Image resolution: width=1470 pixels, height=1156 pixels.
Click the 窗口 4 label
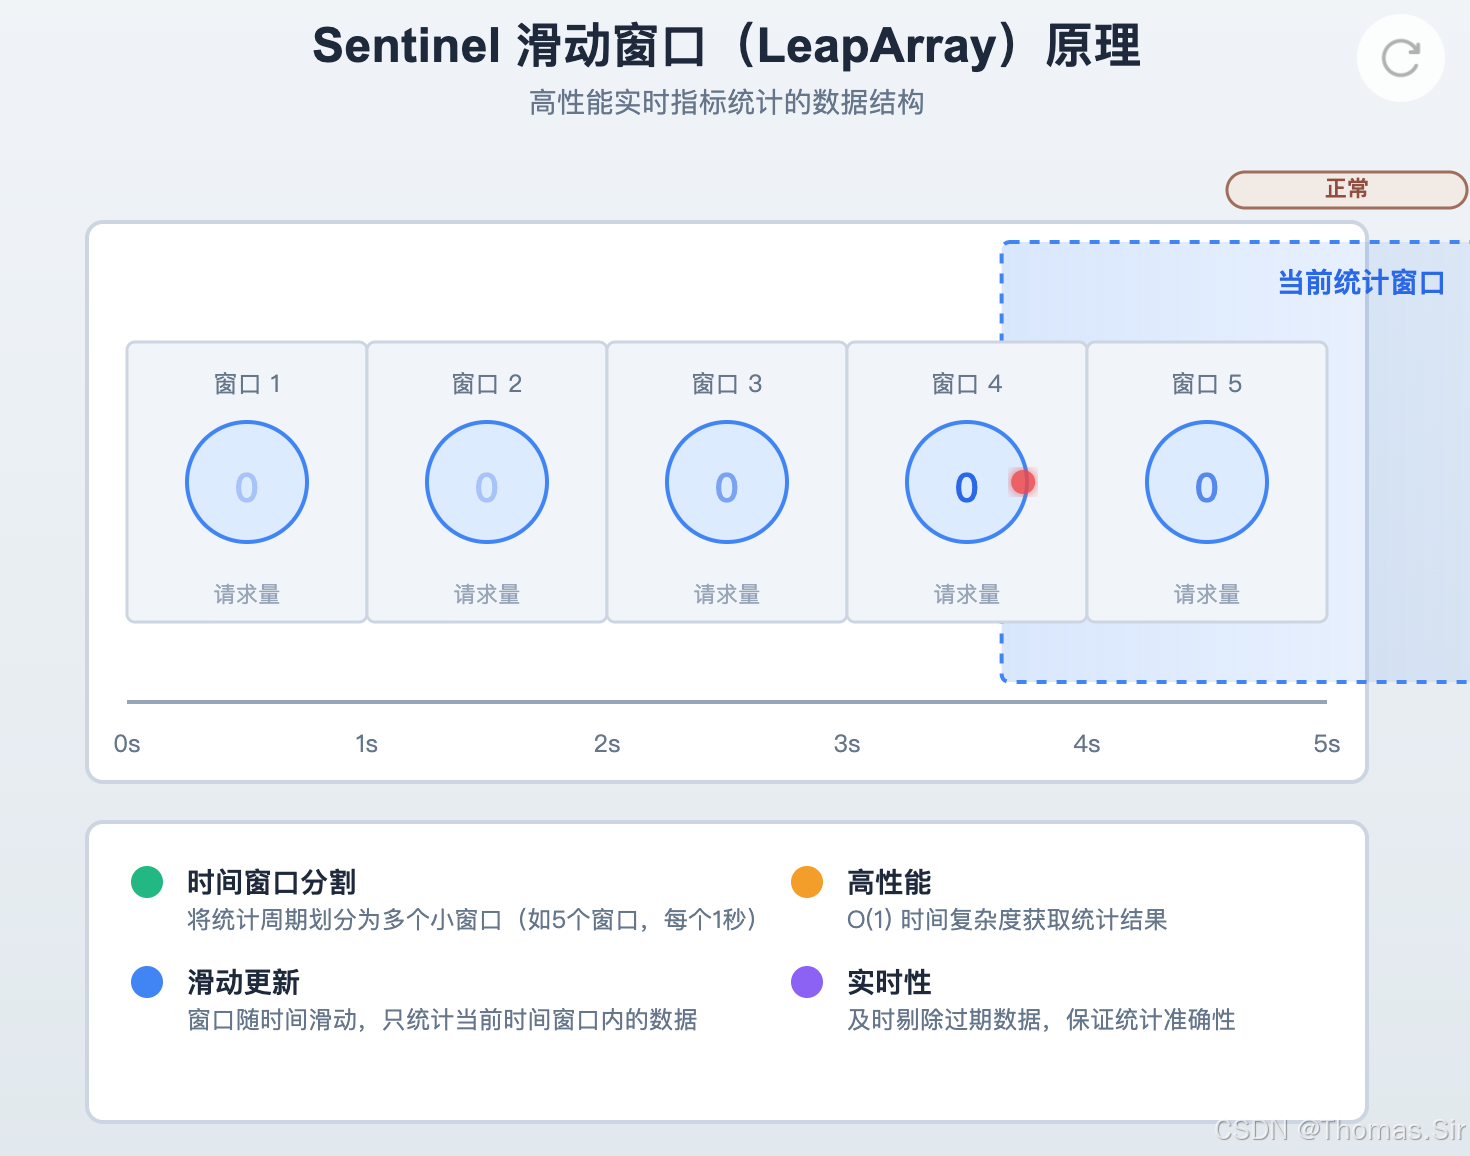pos(967,384)
